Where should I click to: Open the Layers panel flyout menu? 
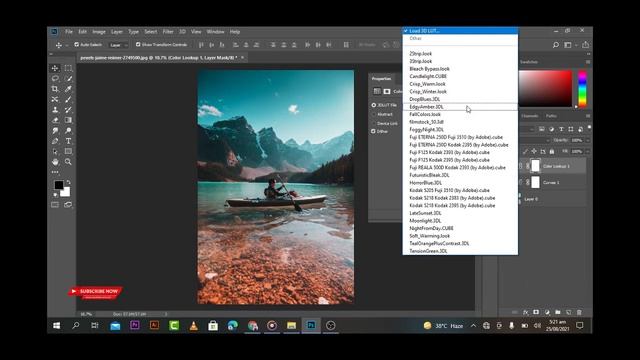click(x=588, y=116)
